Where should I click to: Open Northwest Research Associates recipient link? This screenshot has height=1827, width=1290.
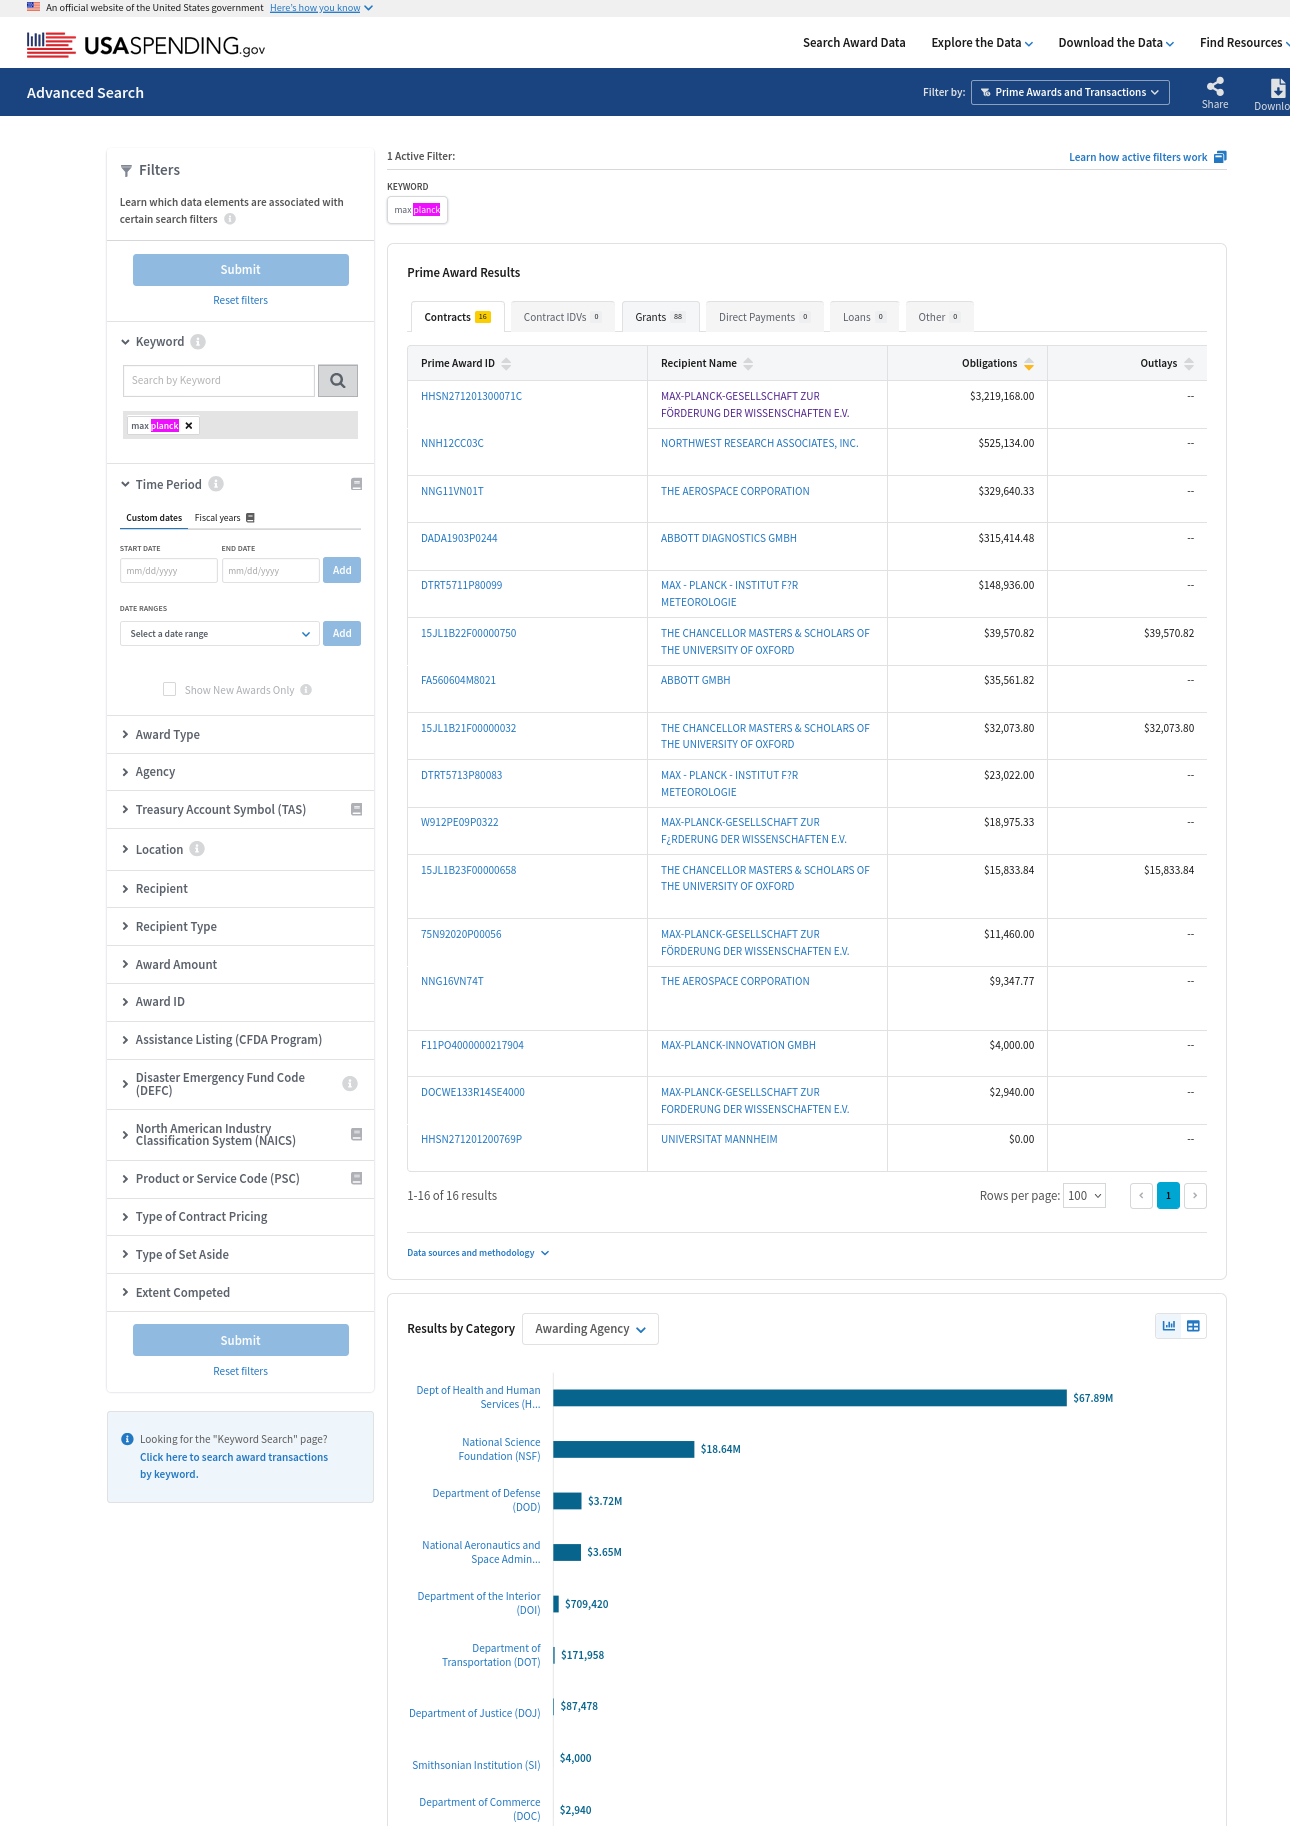tap(759, 443)
